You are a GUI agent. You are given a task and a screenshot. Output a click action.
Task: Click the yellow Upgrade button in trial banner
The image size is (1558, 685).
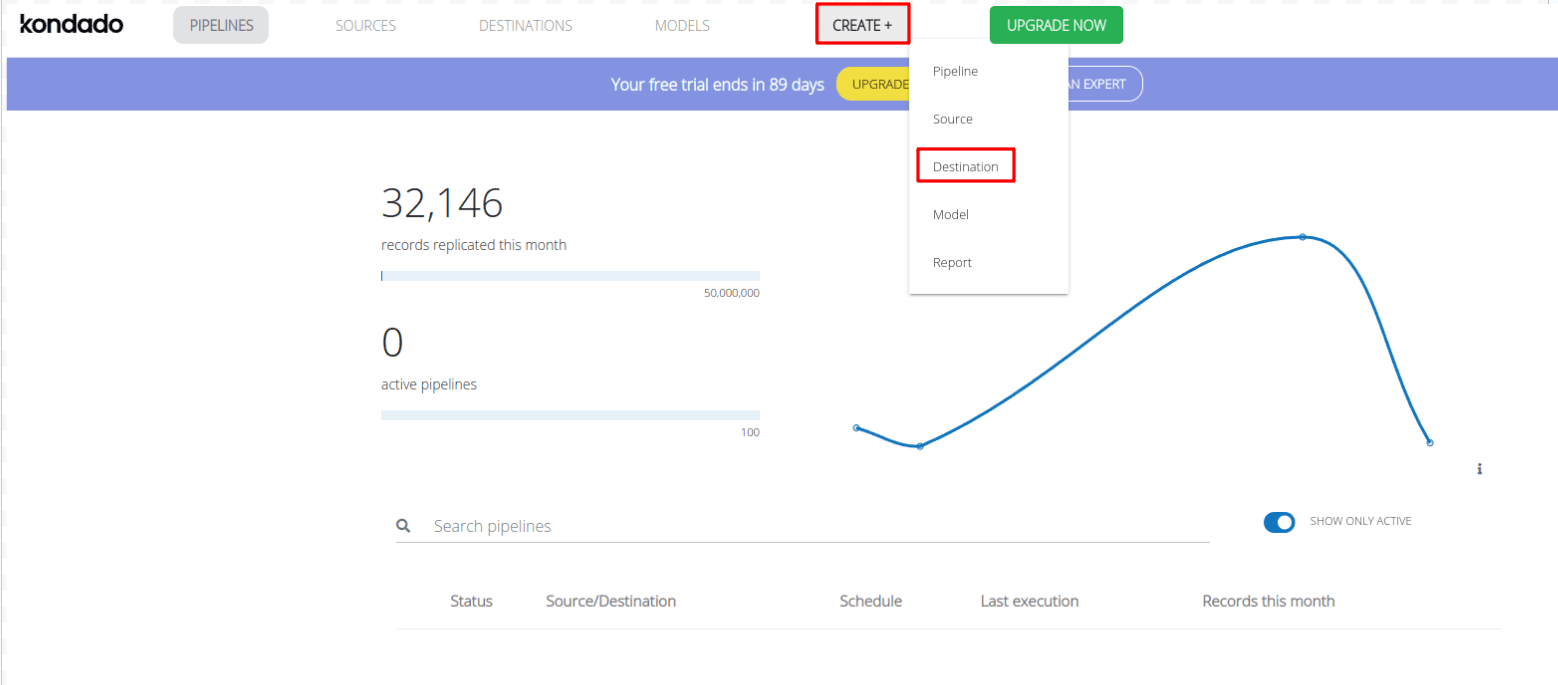click(x=873, y=84)
